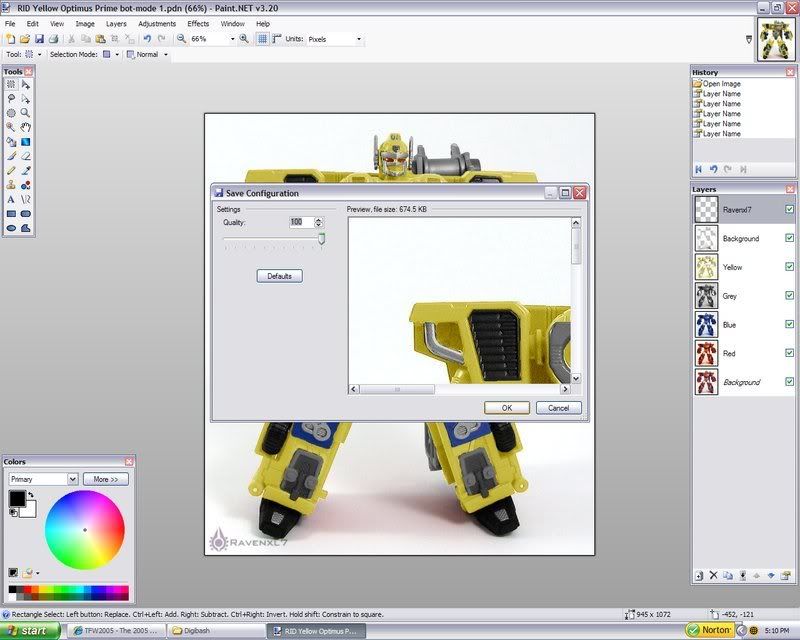Viewport: 800px width, 640px height.
Task: Cancel the Save Configuration dialog
Action: tap(559, 408)
